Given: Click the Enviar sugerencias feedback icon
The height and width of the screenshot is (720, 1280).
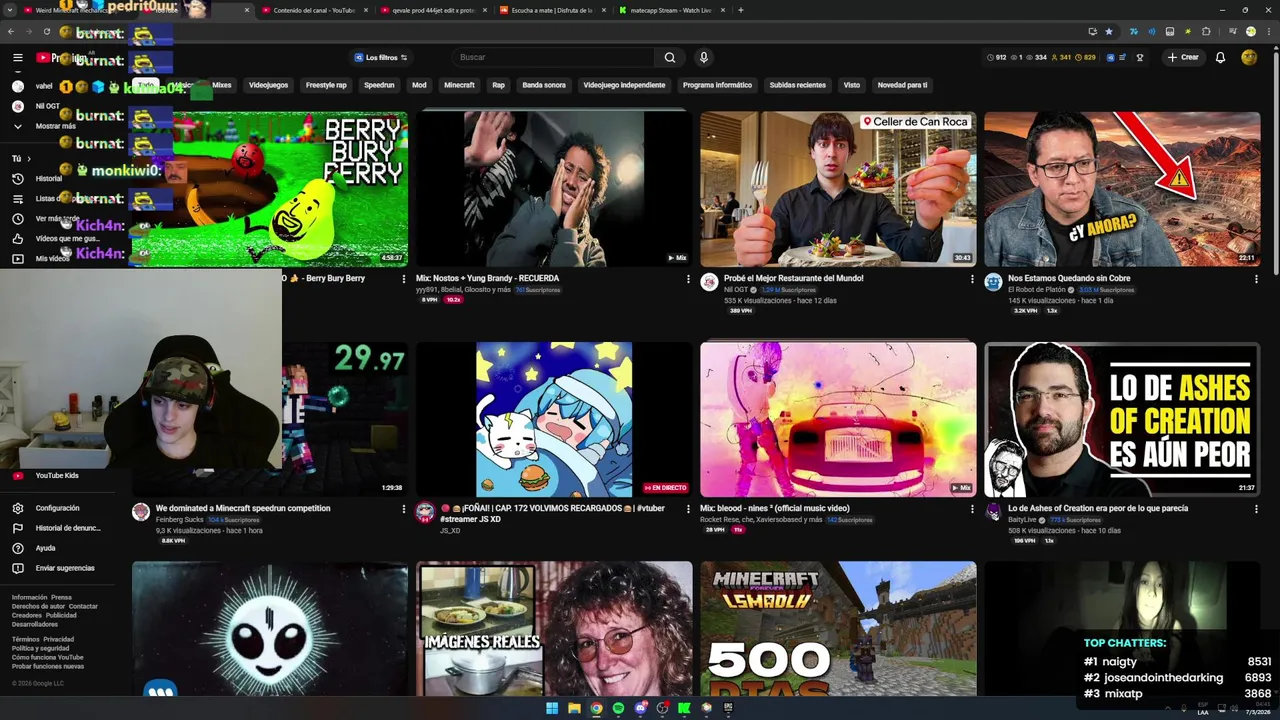Looking at the screenshot, I should [x=17, y=568].
